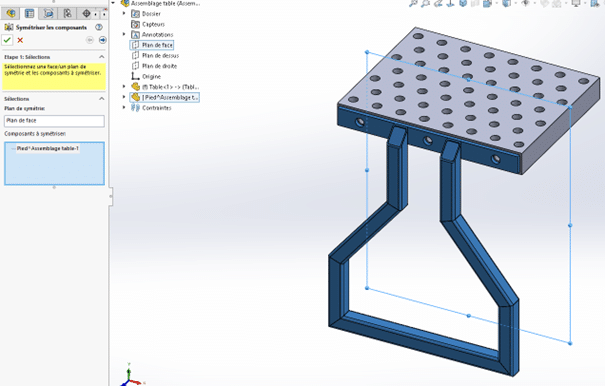This screenshot has width=605, height=386.
Task: Click the XYZ coordinate triad
Action: click(x=130, y=376)
